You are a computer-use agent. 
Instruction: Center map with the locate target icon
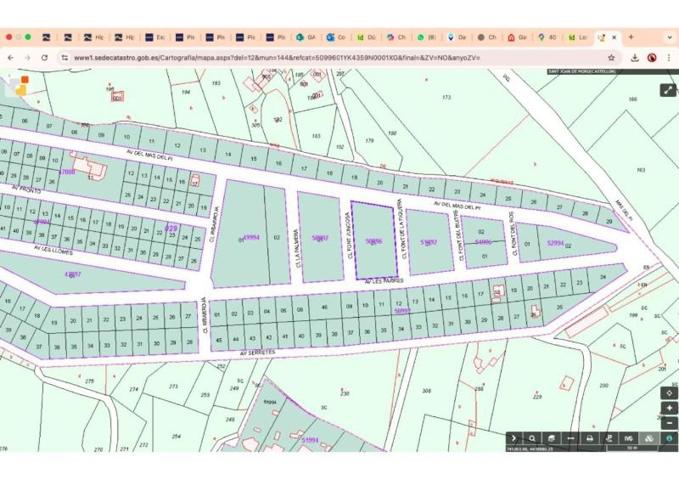click(669, 393)
